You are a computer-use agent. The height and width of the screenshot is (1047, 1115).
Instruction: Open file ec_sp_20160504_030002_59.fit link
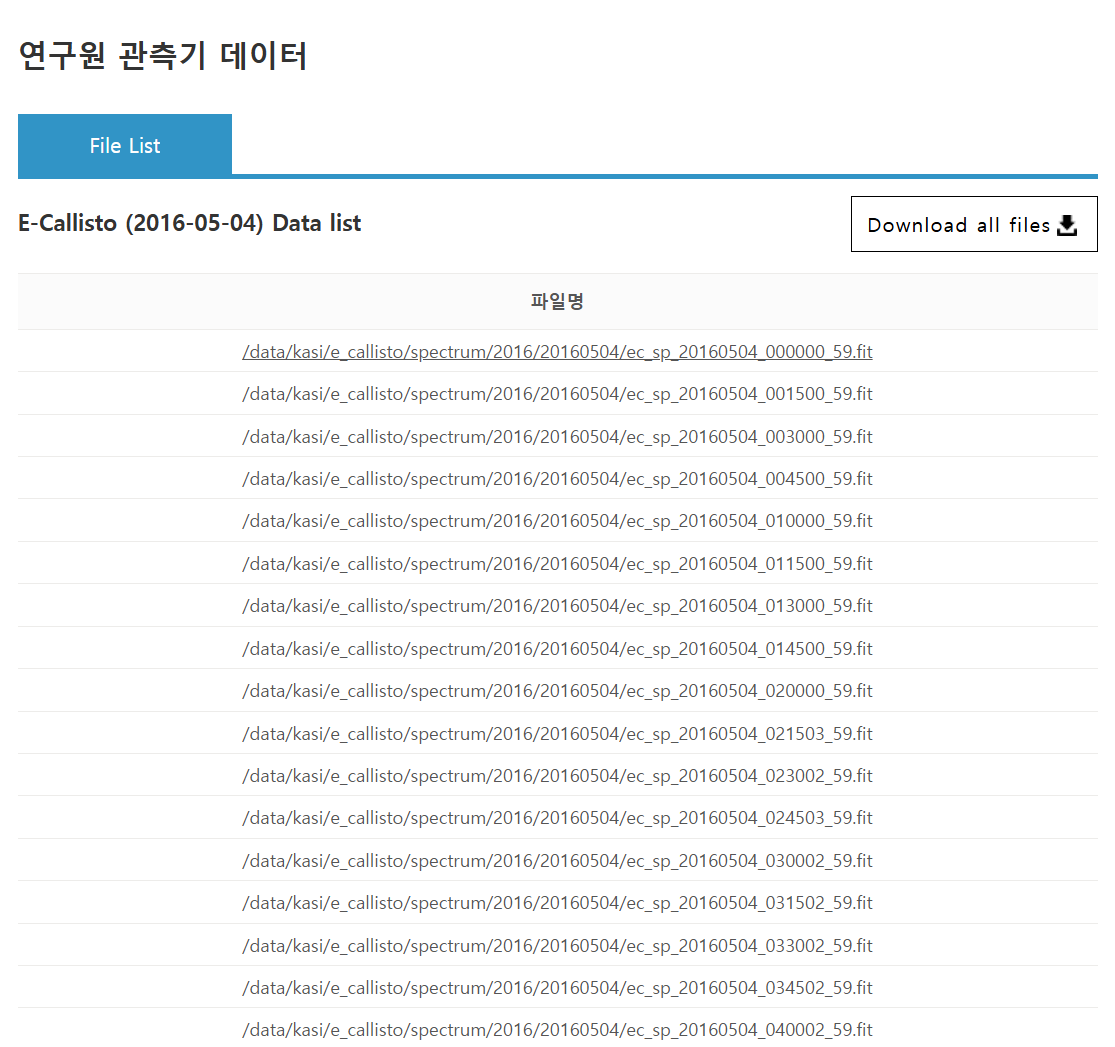click(557, 861)
